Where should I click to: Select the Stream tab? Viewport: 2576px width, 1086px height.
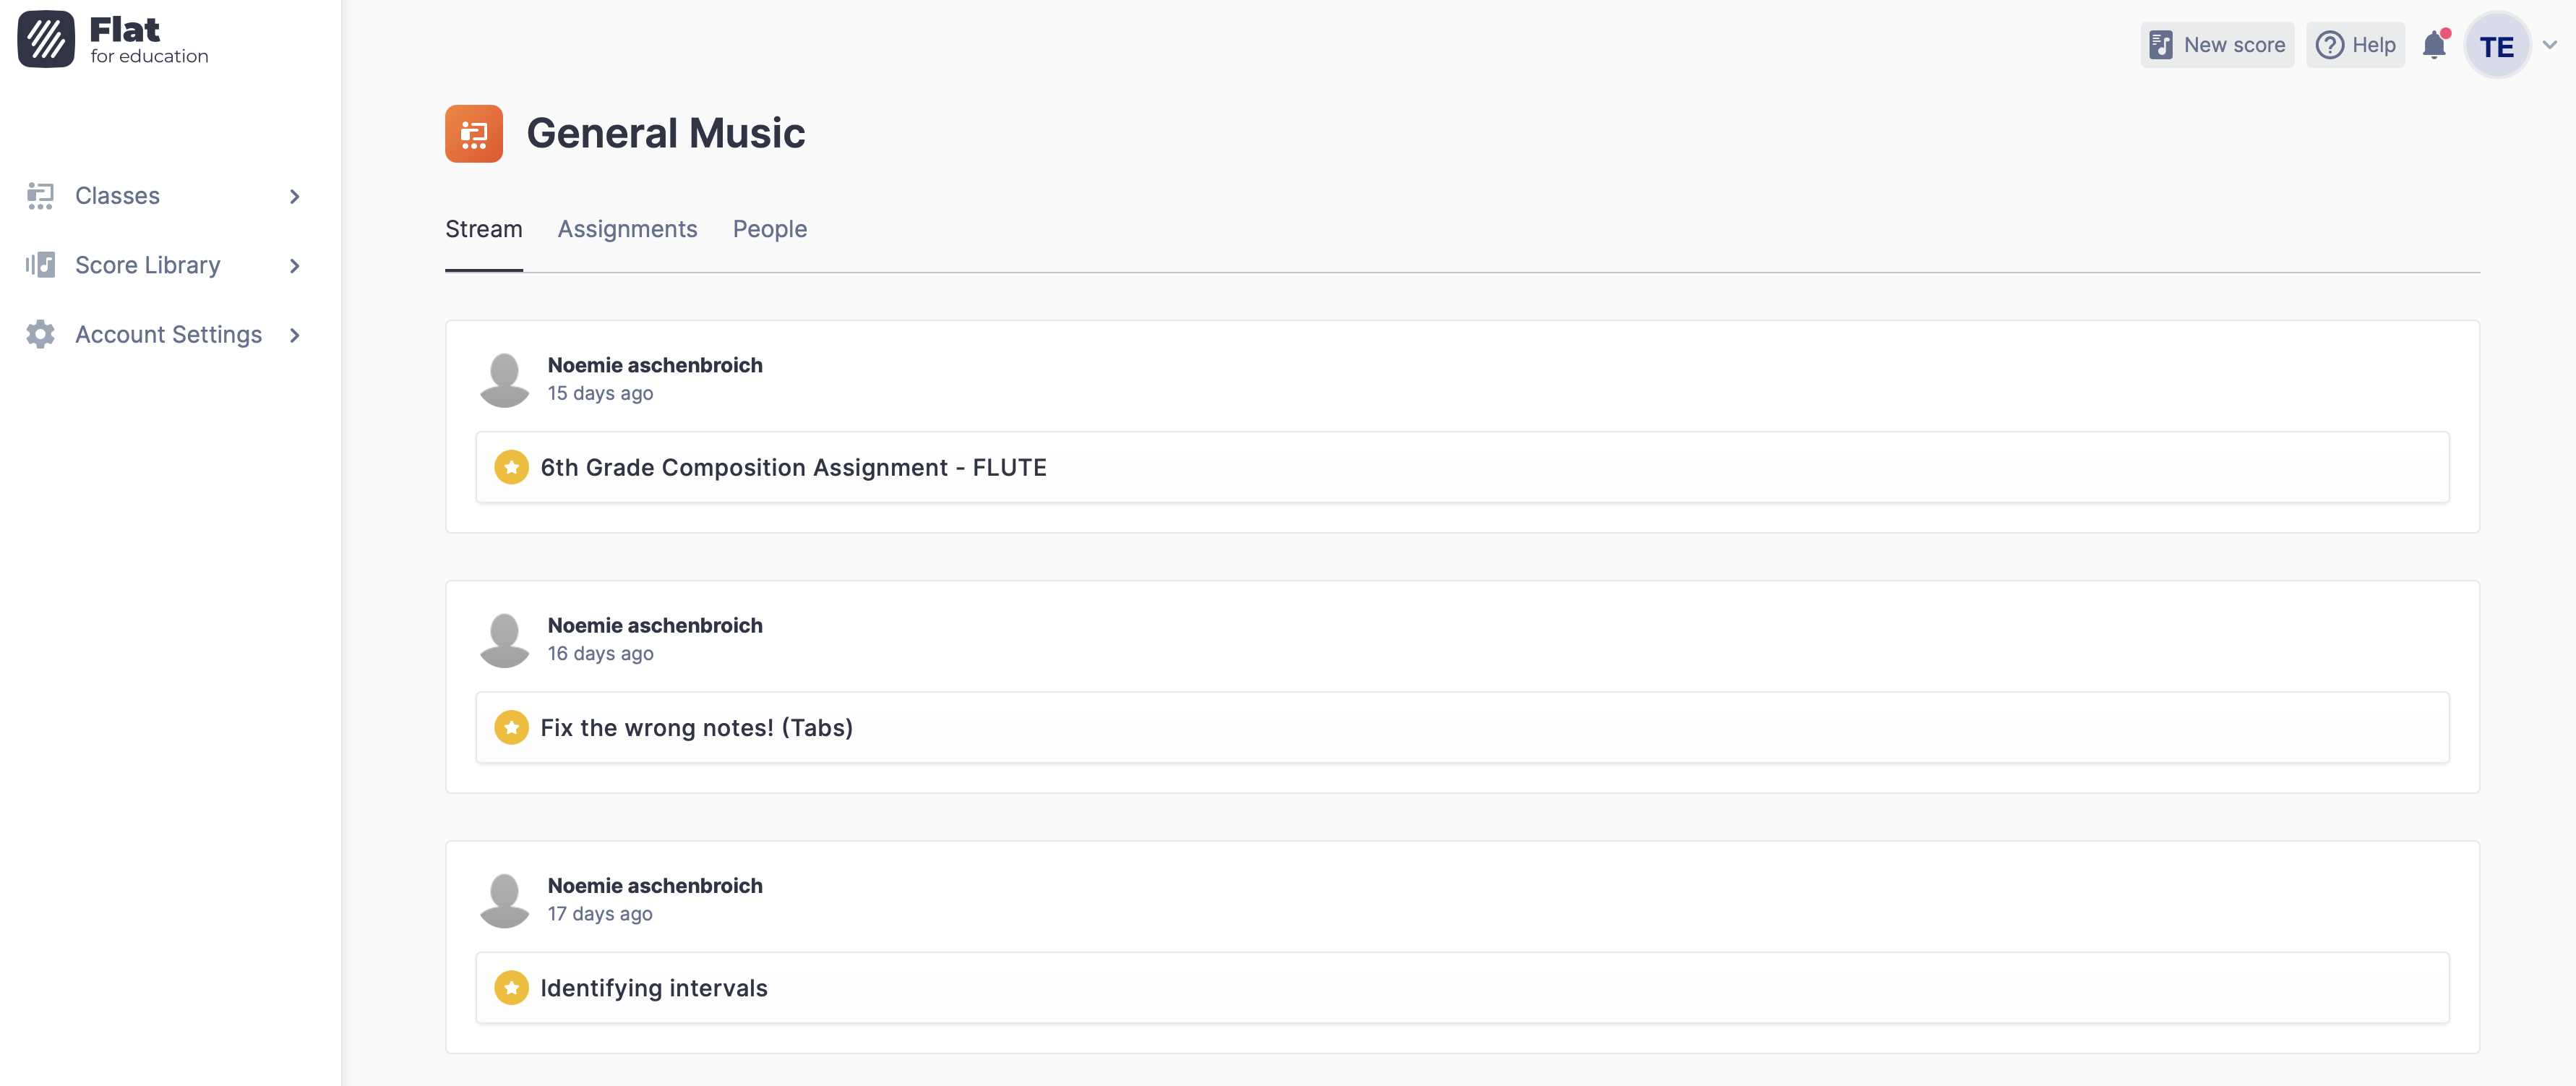pos(483,229)
